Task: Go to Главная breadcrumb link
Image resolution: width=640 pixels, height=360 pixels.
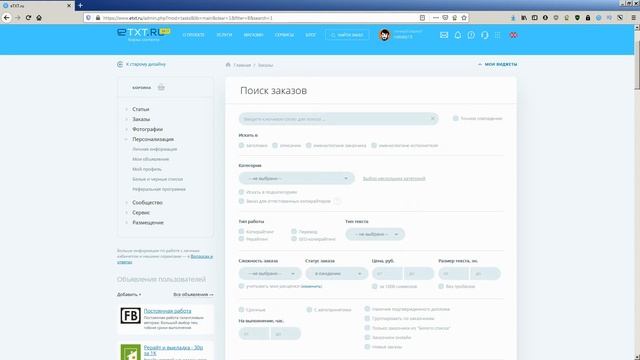Action: [242, 65]
